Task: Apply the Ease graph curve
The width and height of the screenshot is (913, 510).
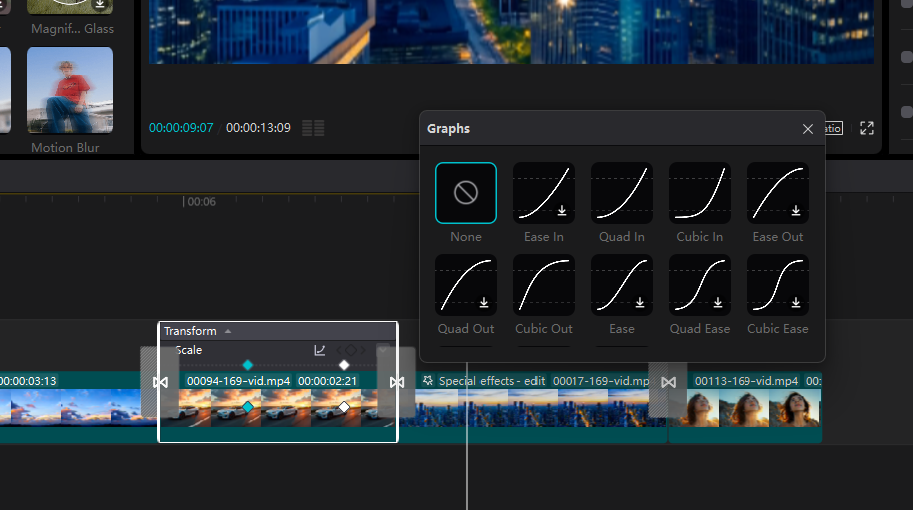Action: pyautogui.click(x=621, y=285)
